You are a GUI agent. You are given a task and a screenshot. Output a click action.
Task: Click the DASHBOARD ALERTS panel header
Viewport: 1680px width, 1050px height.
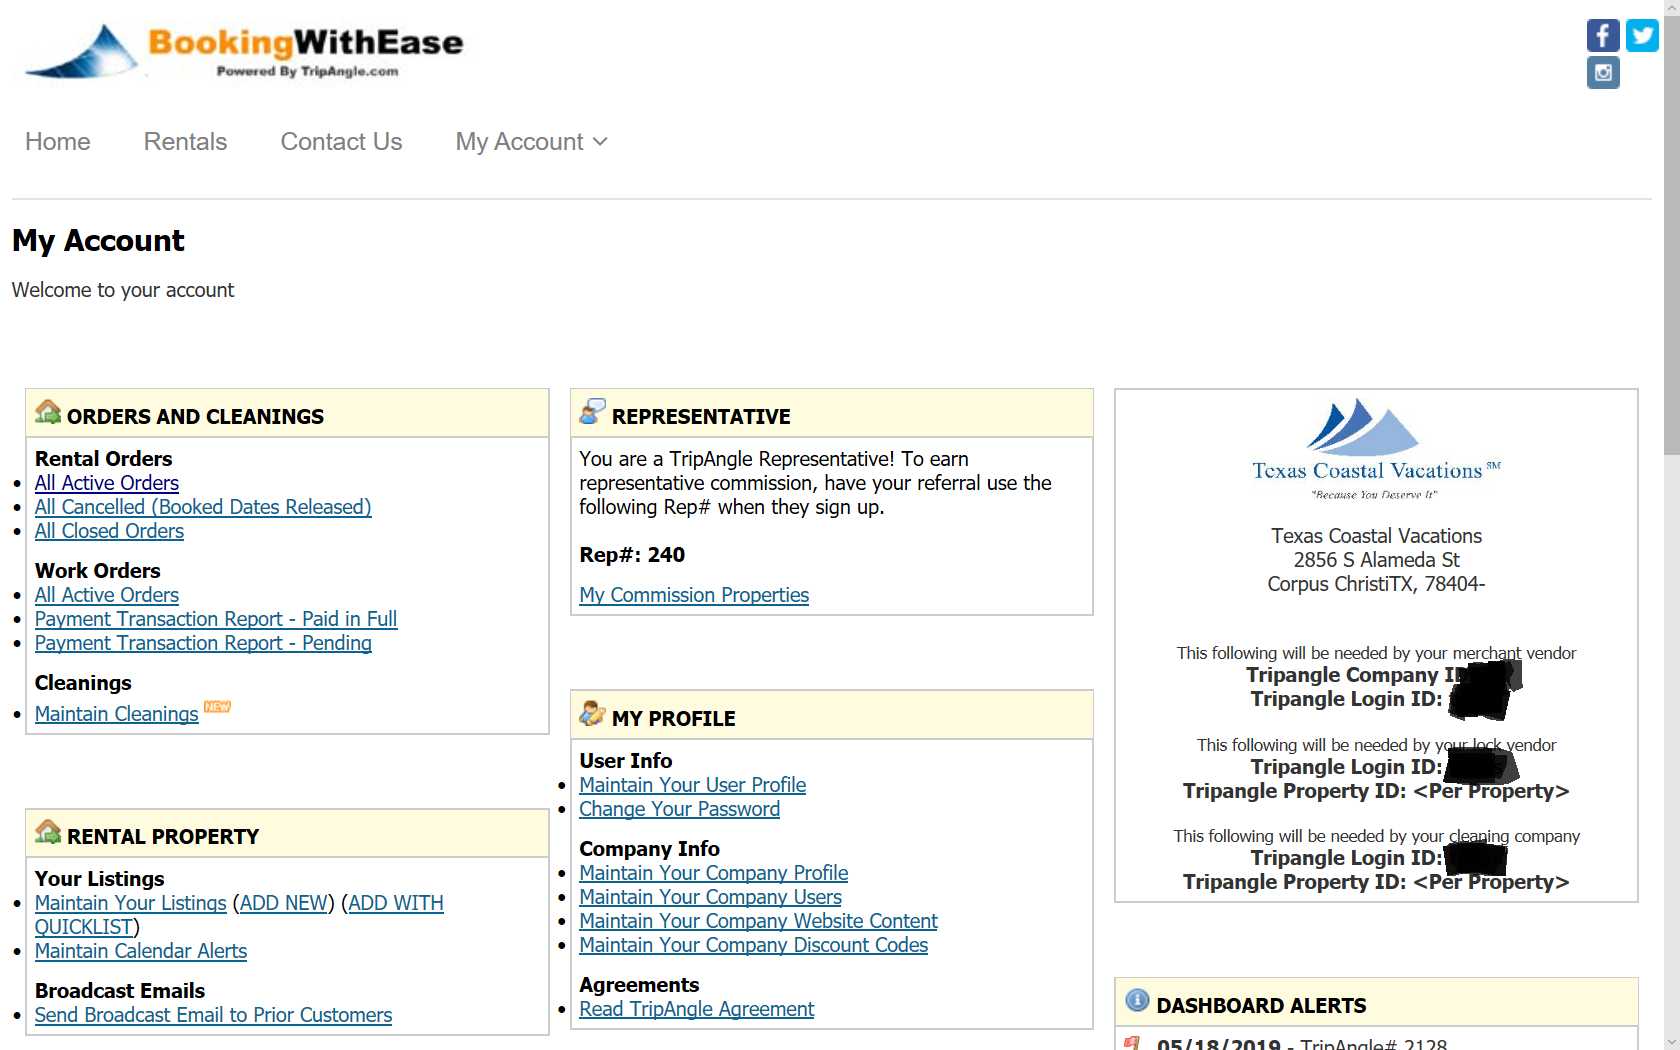point(1376,1003)
